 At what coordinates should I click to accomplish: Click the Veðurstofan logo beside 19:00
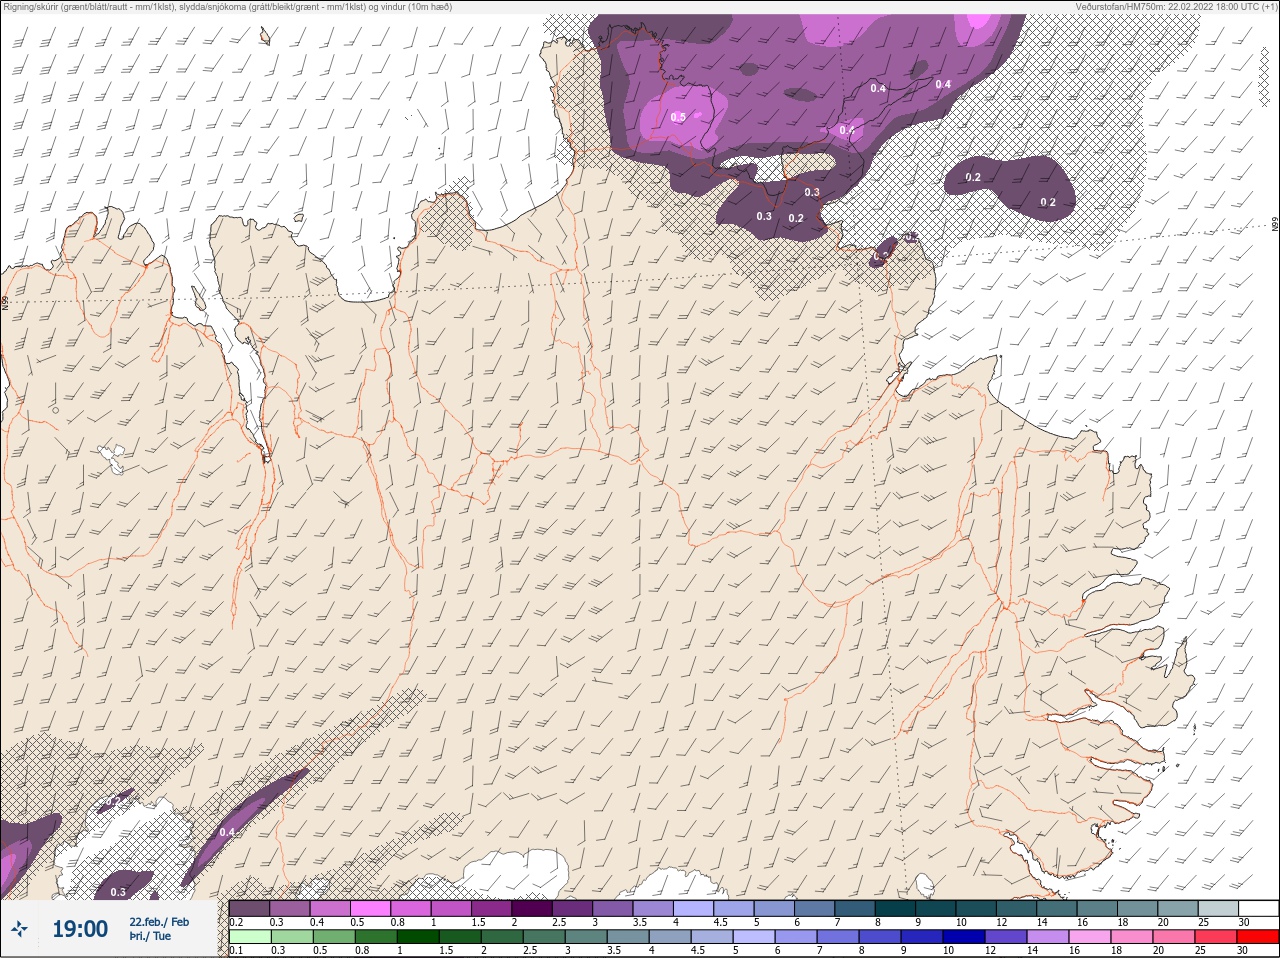click(x=19, y=929)
